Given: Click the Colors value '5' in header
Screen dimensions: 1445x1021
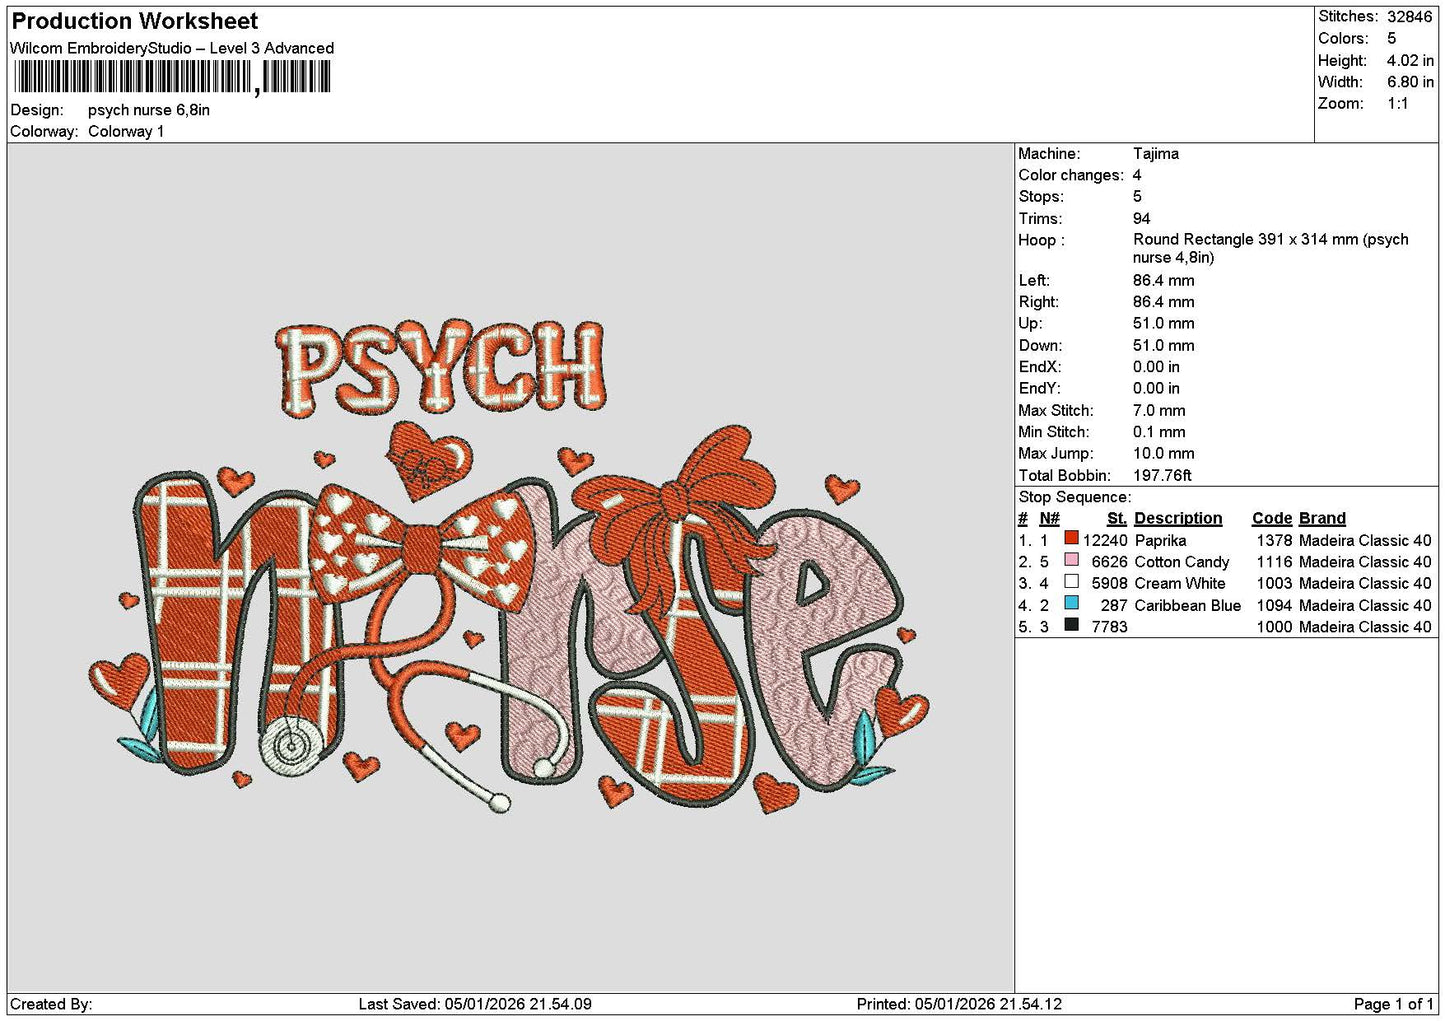Looking at the screenshot, I should tap(1391, 39).
